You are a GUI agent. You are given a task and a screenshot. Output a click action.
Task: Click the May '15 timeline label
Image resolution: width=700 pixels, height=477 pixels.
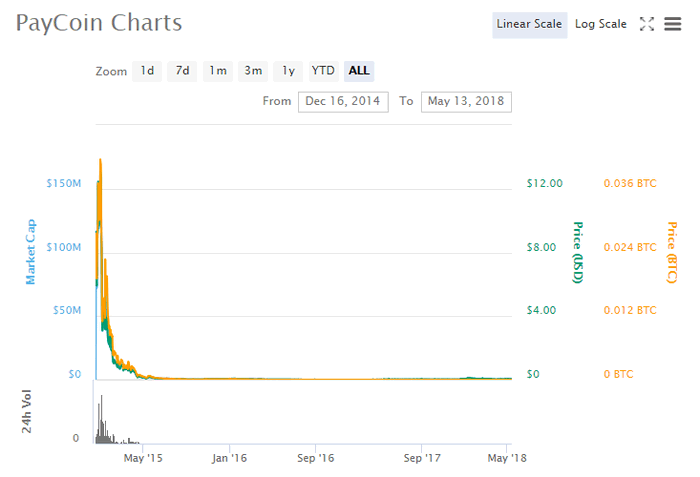point(143,458)
